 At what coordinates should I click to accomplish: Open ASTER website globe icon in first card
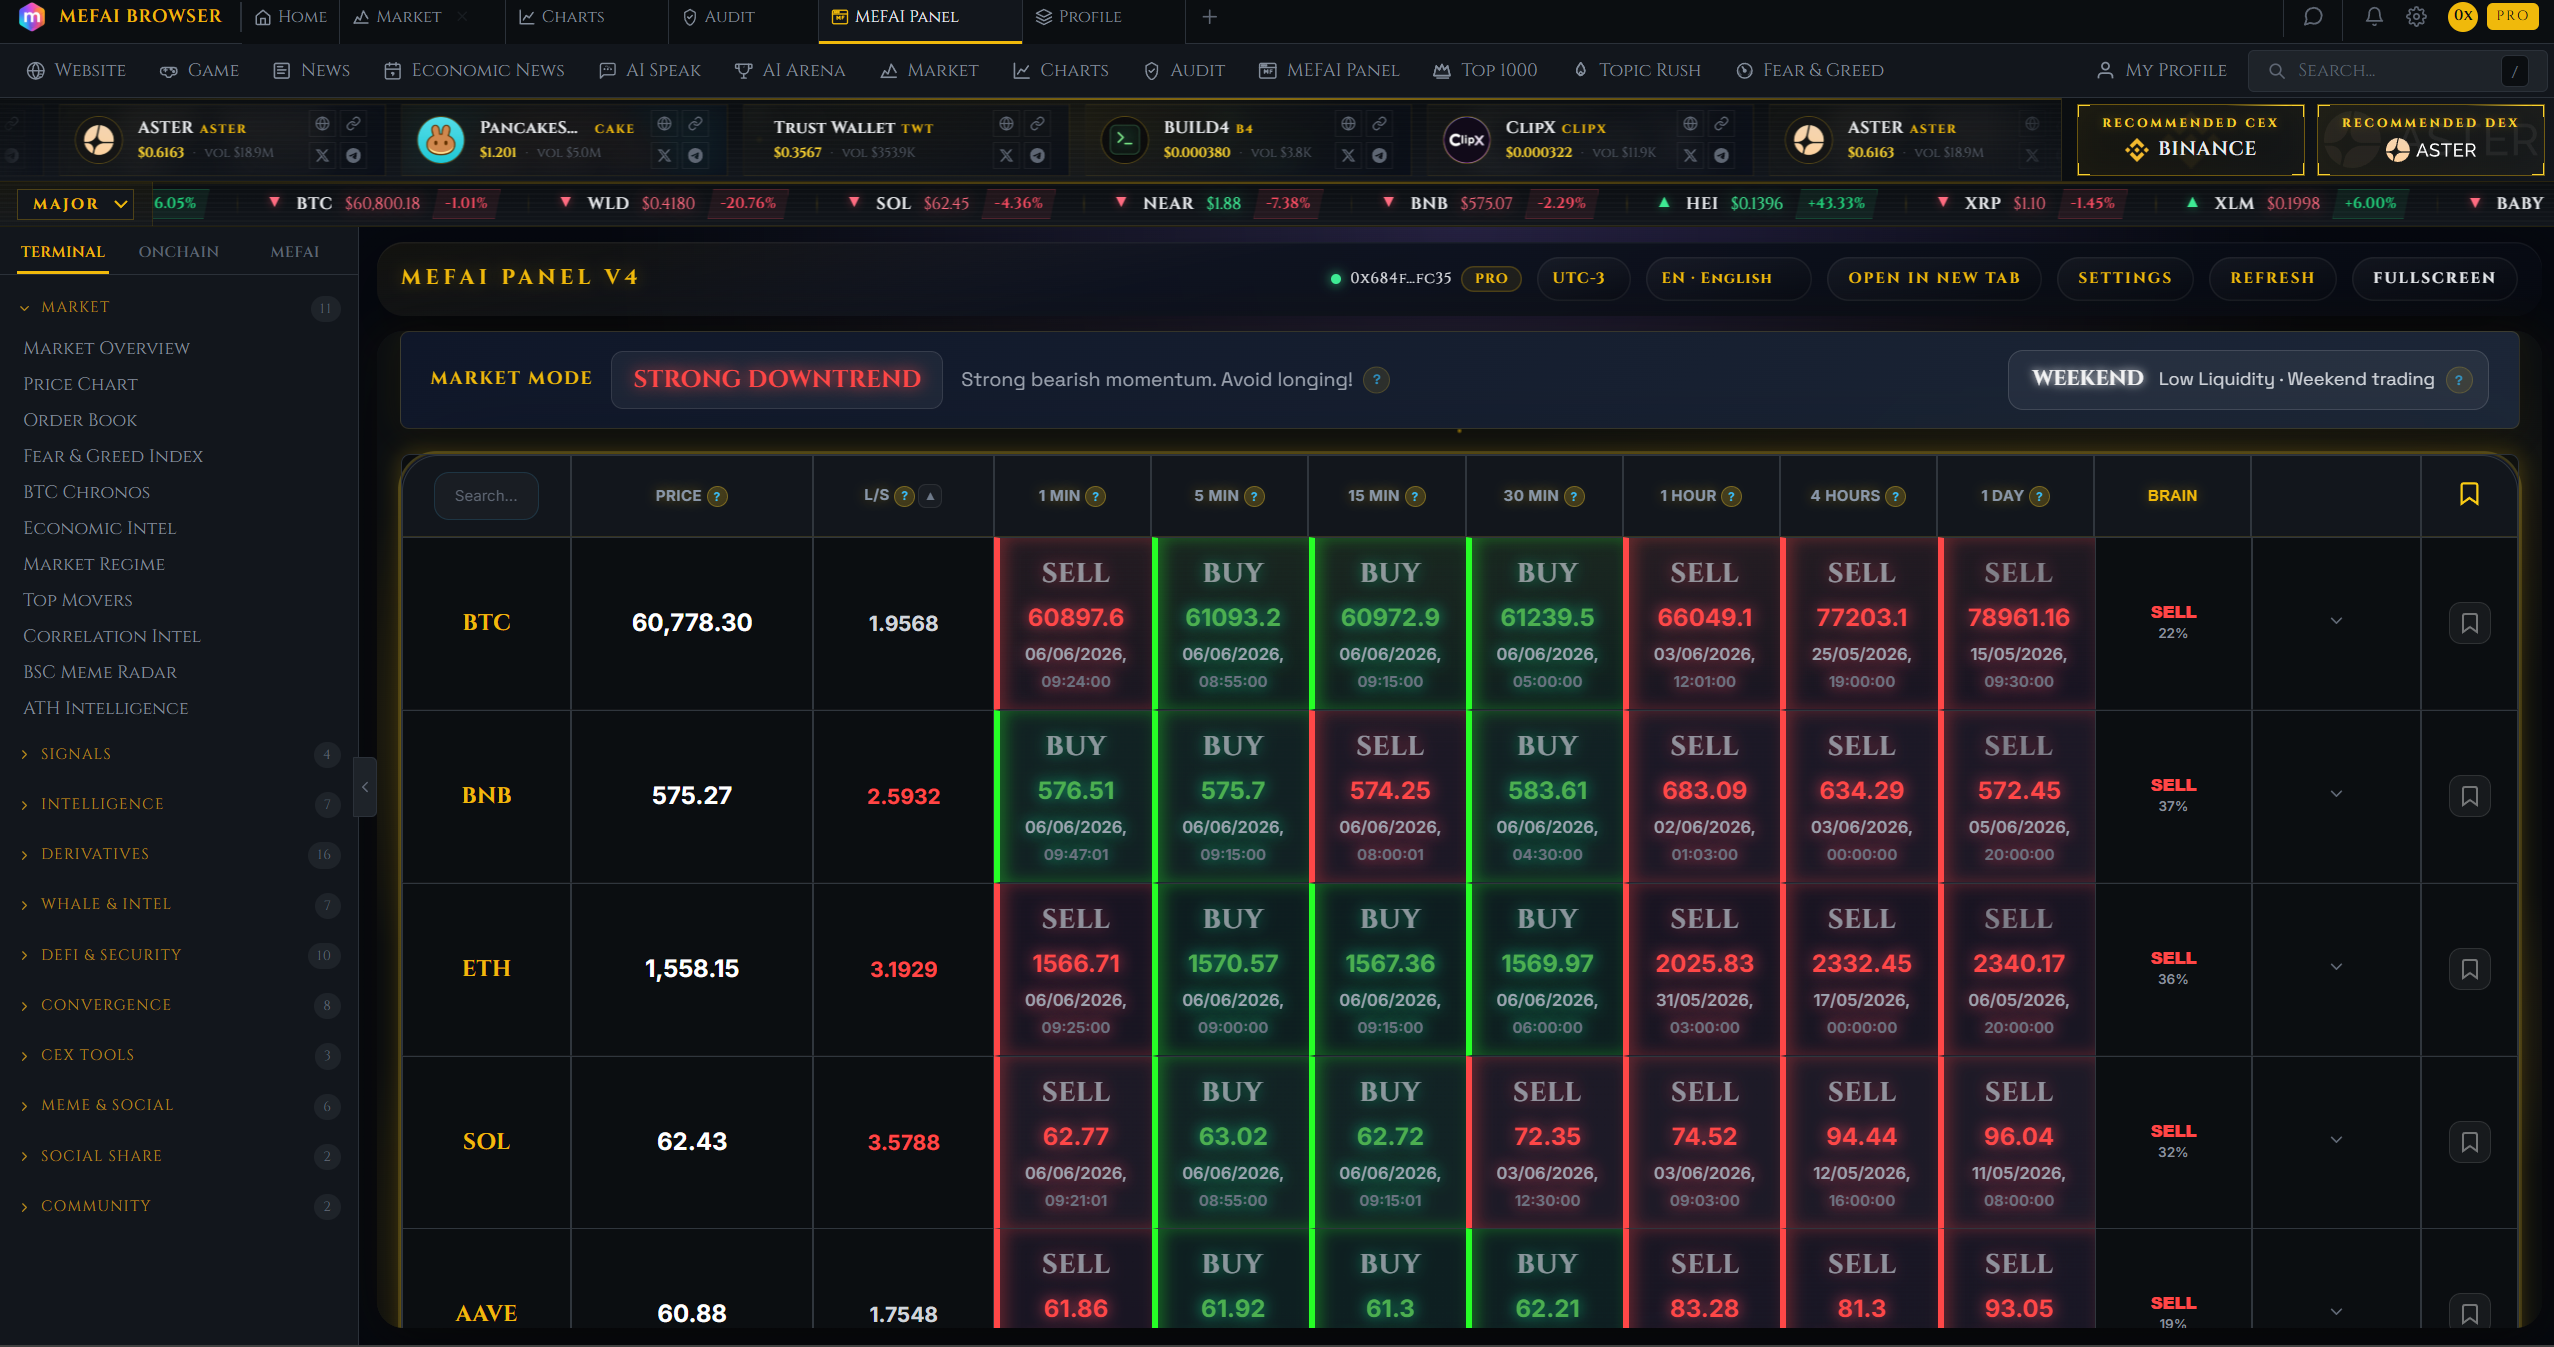[322, 124]
